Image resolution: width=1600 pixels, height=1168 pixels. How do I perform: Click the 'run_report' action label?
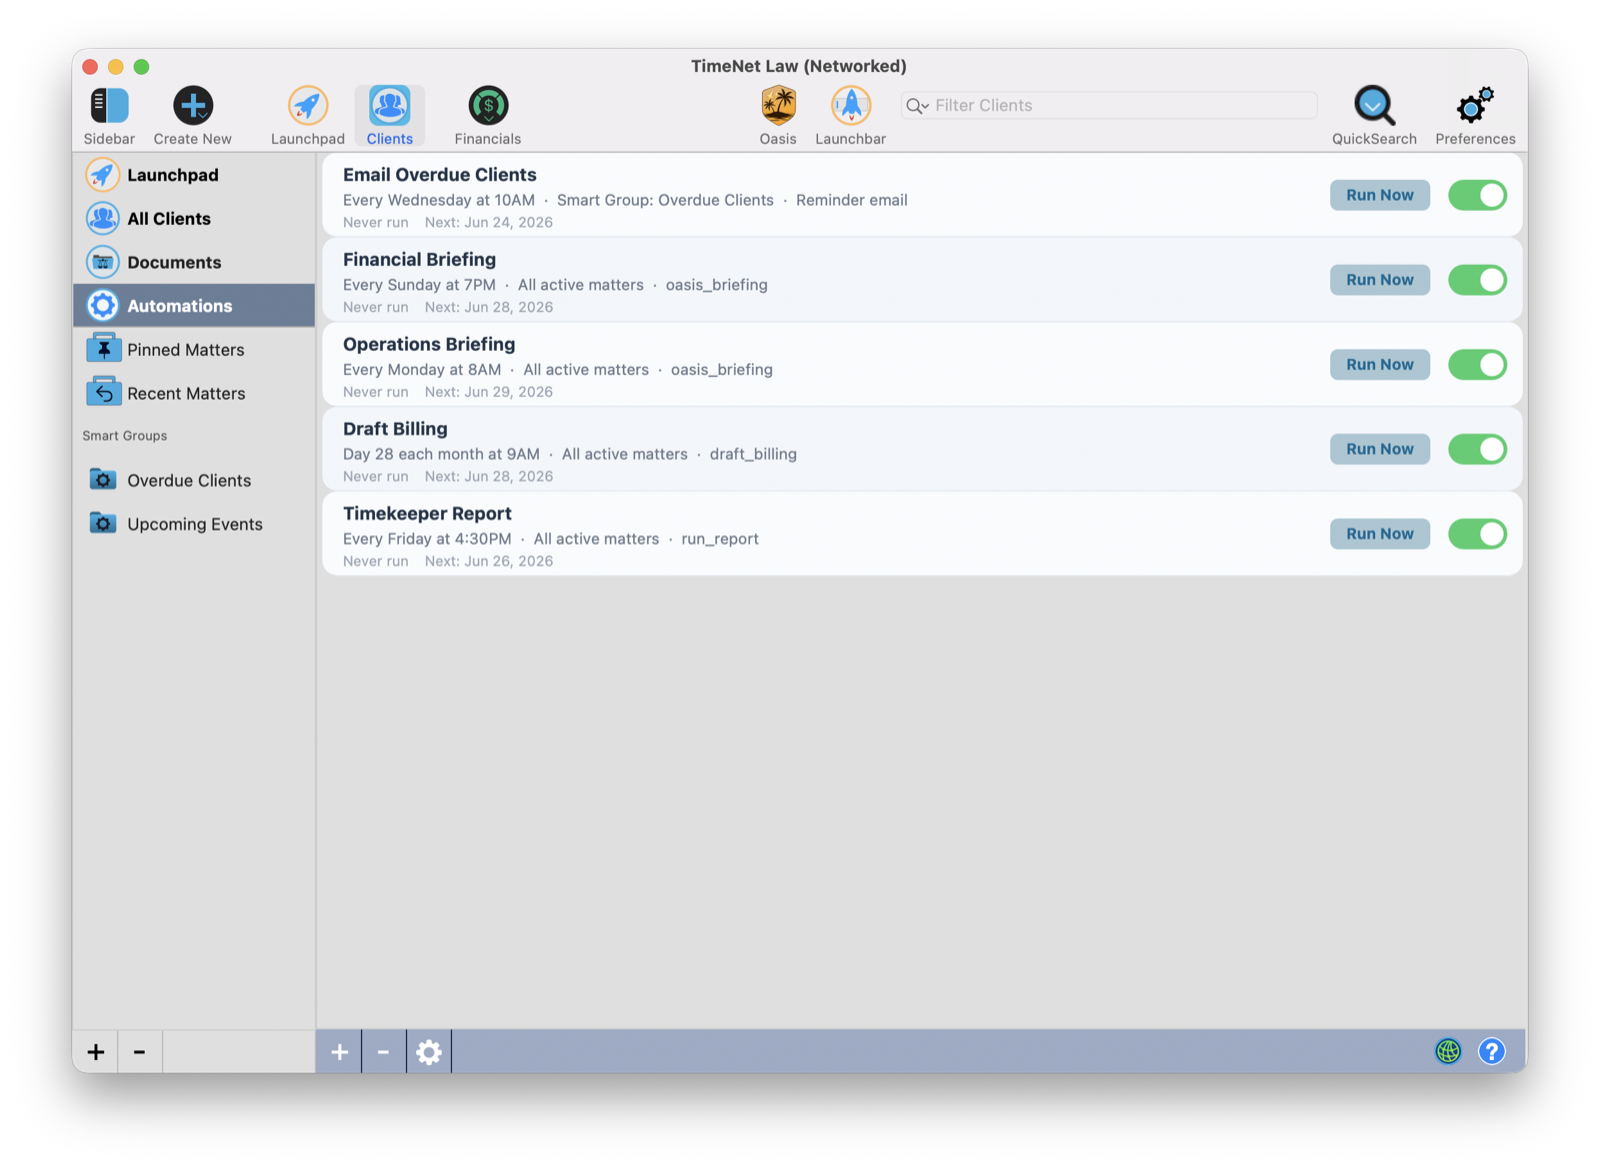click(x=720, y=539)
